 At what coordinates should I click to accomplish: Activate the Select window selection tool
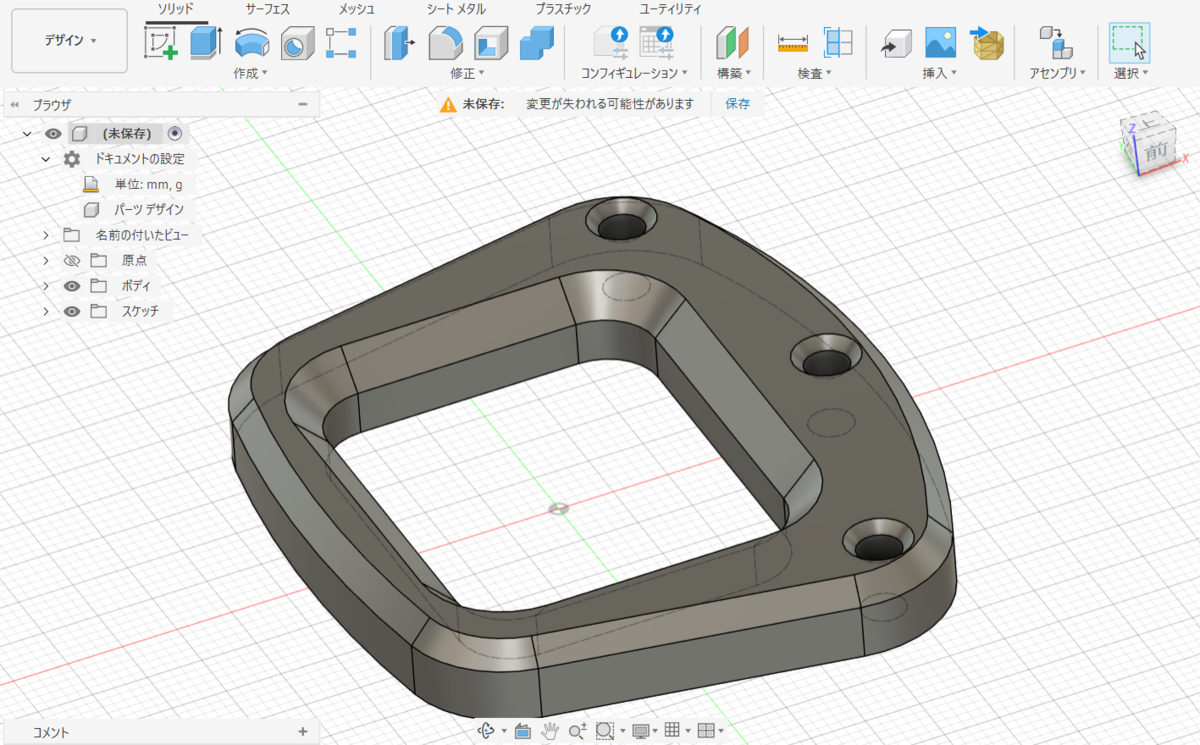(1130, 44)
